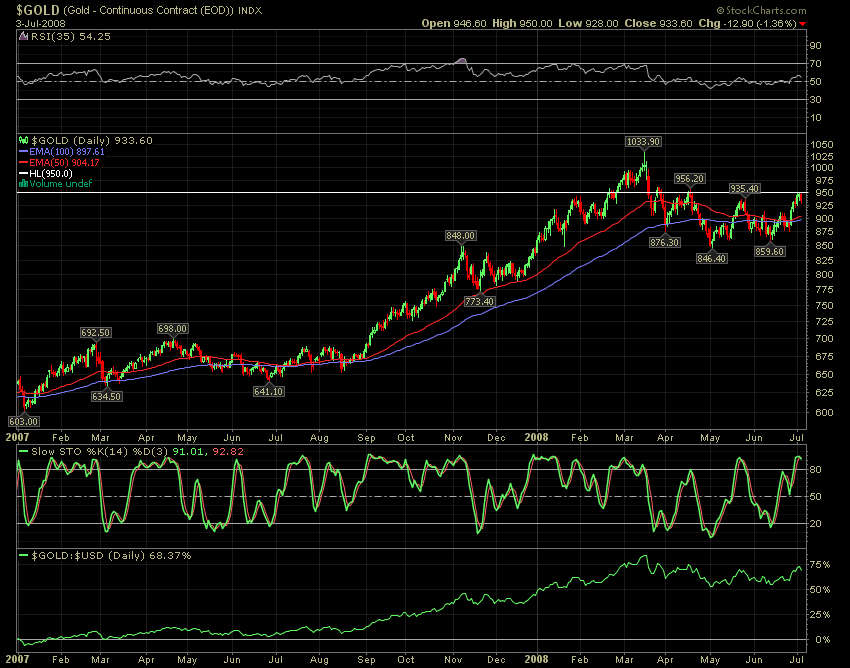Click the Gold - Continuous Contract (EOD) subtitle
850x668 pixels.
pyautogui.click(x=149, y=11)
